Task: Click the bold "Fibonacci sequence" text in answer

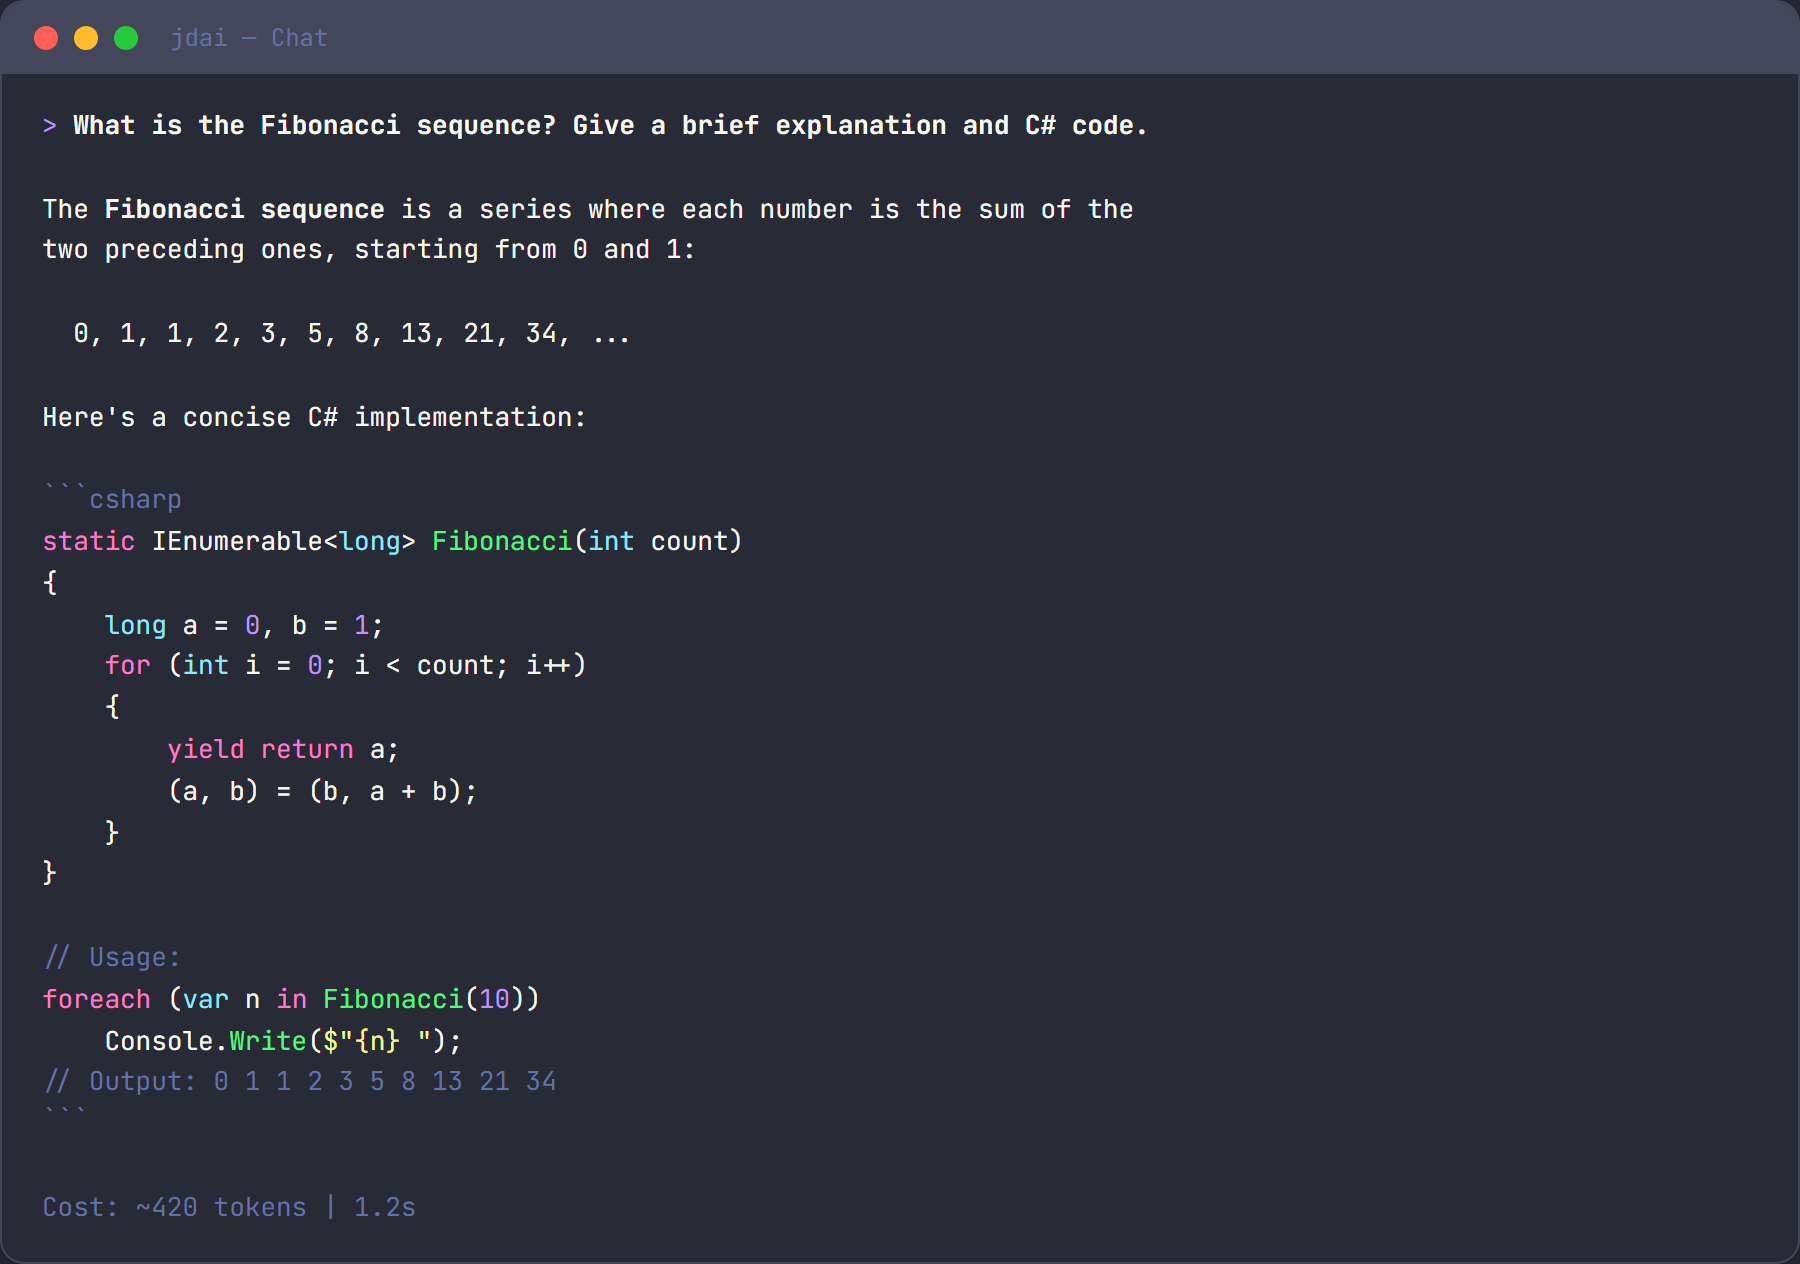Action: pos(244,210)
